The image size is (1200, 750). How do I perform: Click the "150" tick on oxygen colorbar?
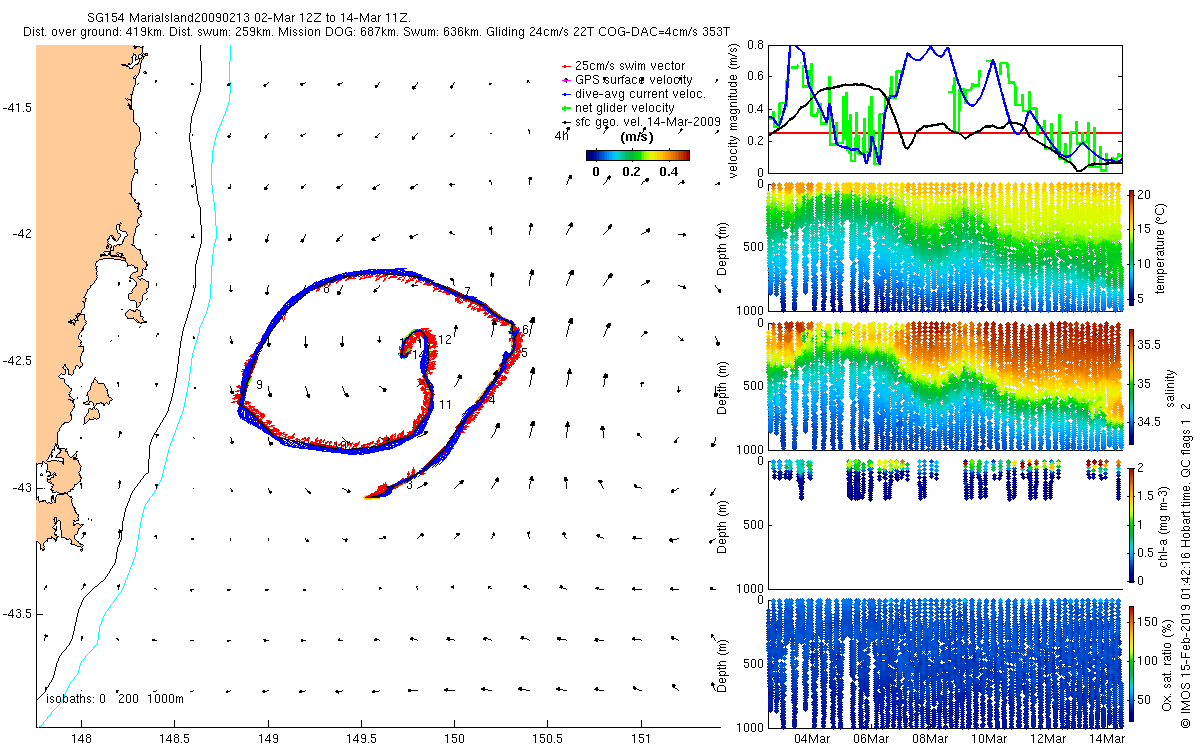(x=1149, y=624)
